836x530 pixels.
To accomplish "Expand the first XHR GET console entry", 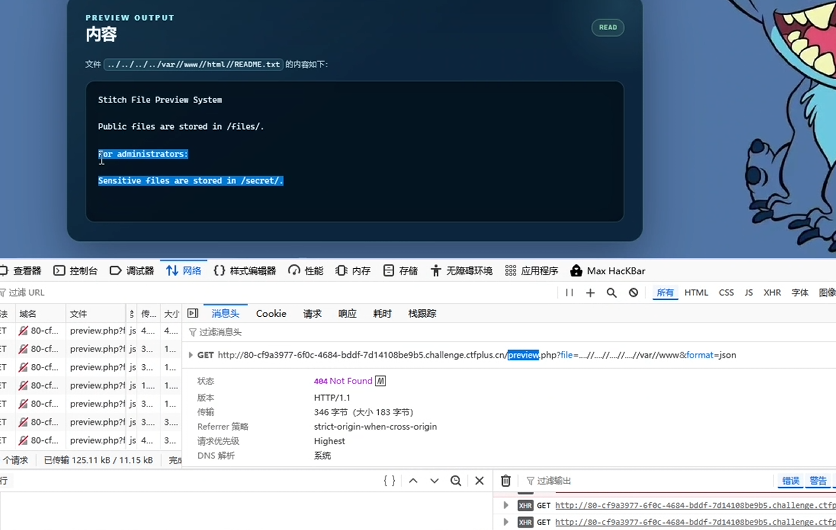I will 505,505.
